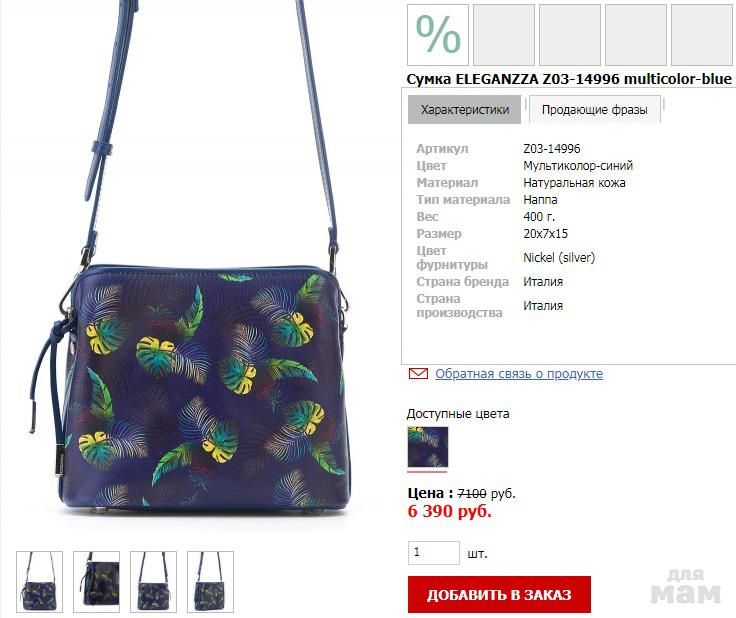The width and height of the screenshot is (736, 618).
Task: Click the envelope icon beside product feedback
Action: click(418, 374)
